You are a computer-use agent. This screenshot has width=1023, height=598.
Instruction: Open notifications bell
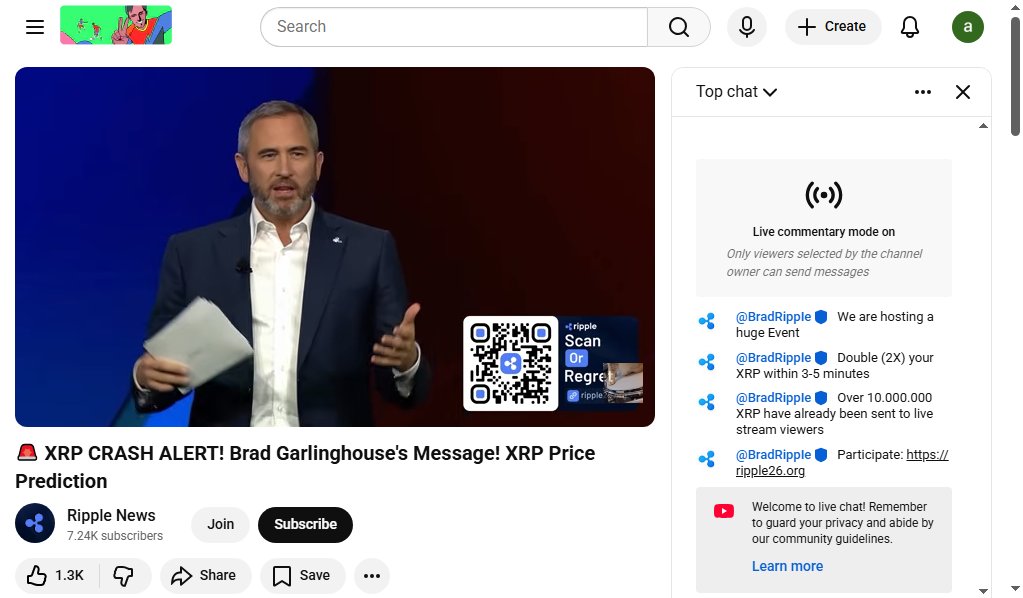pyautogui.click(x=909, y=27)
